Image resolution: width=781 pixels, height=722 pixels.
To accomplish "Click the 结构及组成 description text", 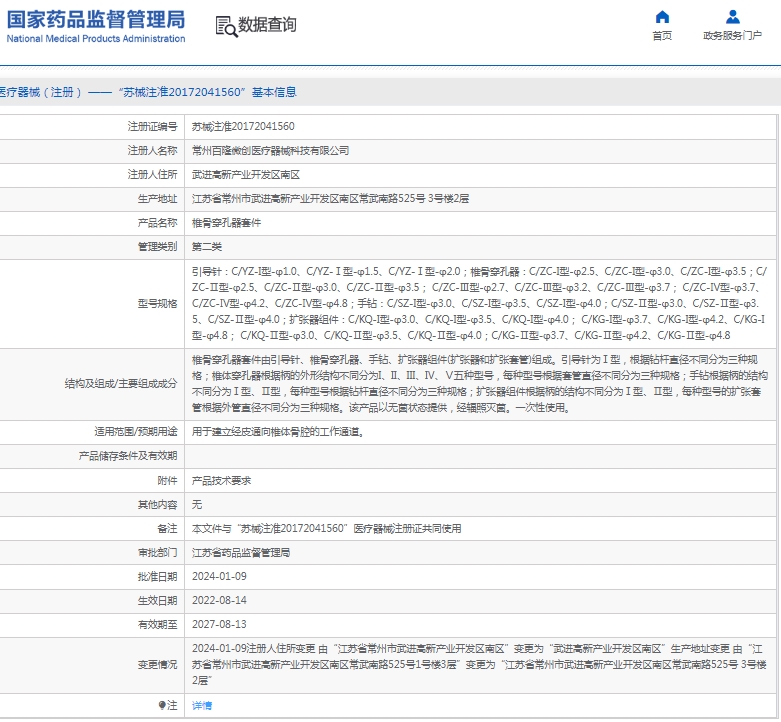I will coord(480,383).
